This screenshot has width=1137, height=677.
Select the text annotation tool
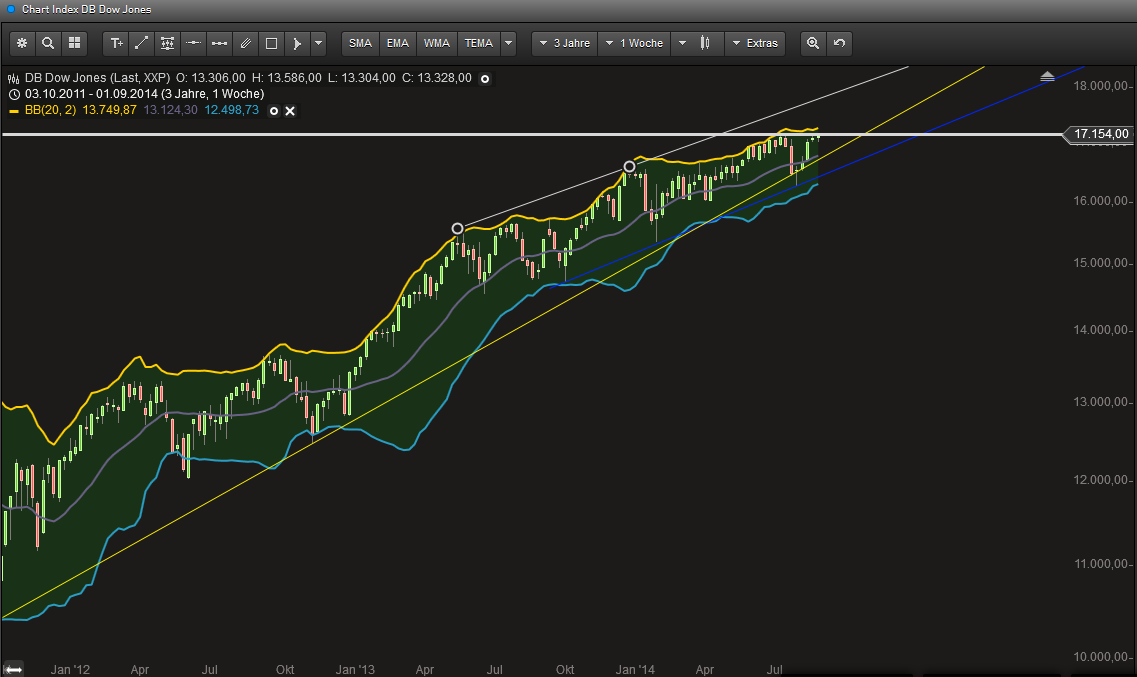tap(116, 43)
